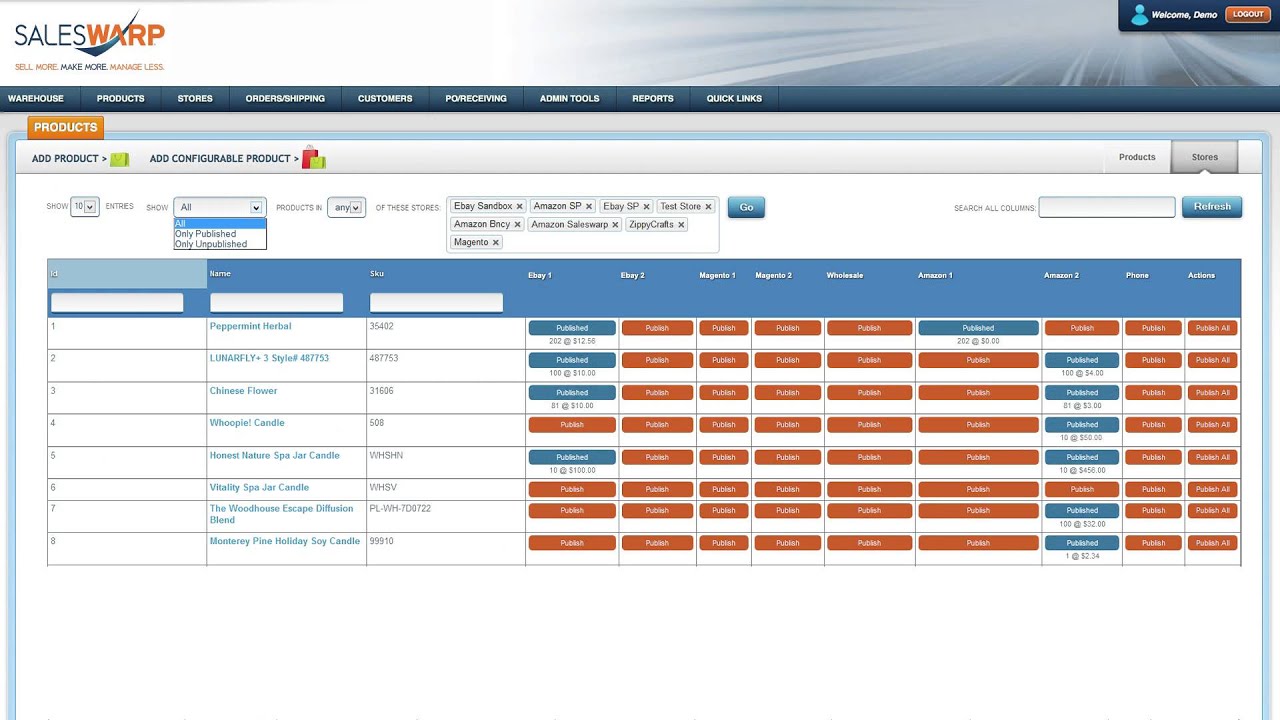Click the Search All Columns field
The height and width of the screenshot is (720, 1280).
[x=1107, y=207]
